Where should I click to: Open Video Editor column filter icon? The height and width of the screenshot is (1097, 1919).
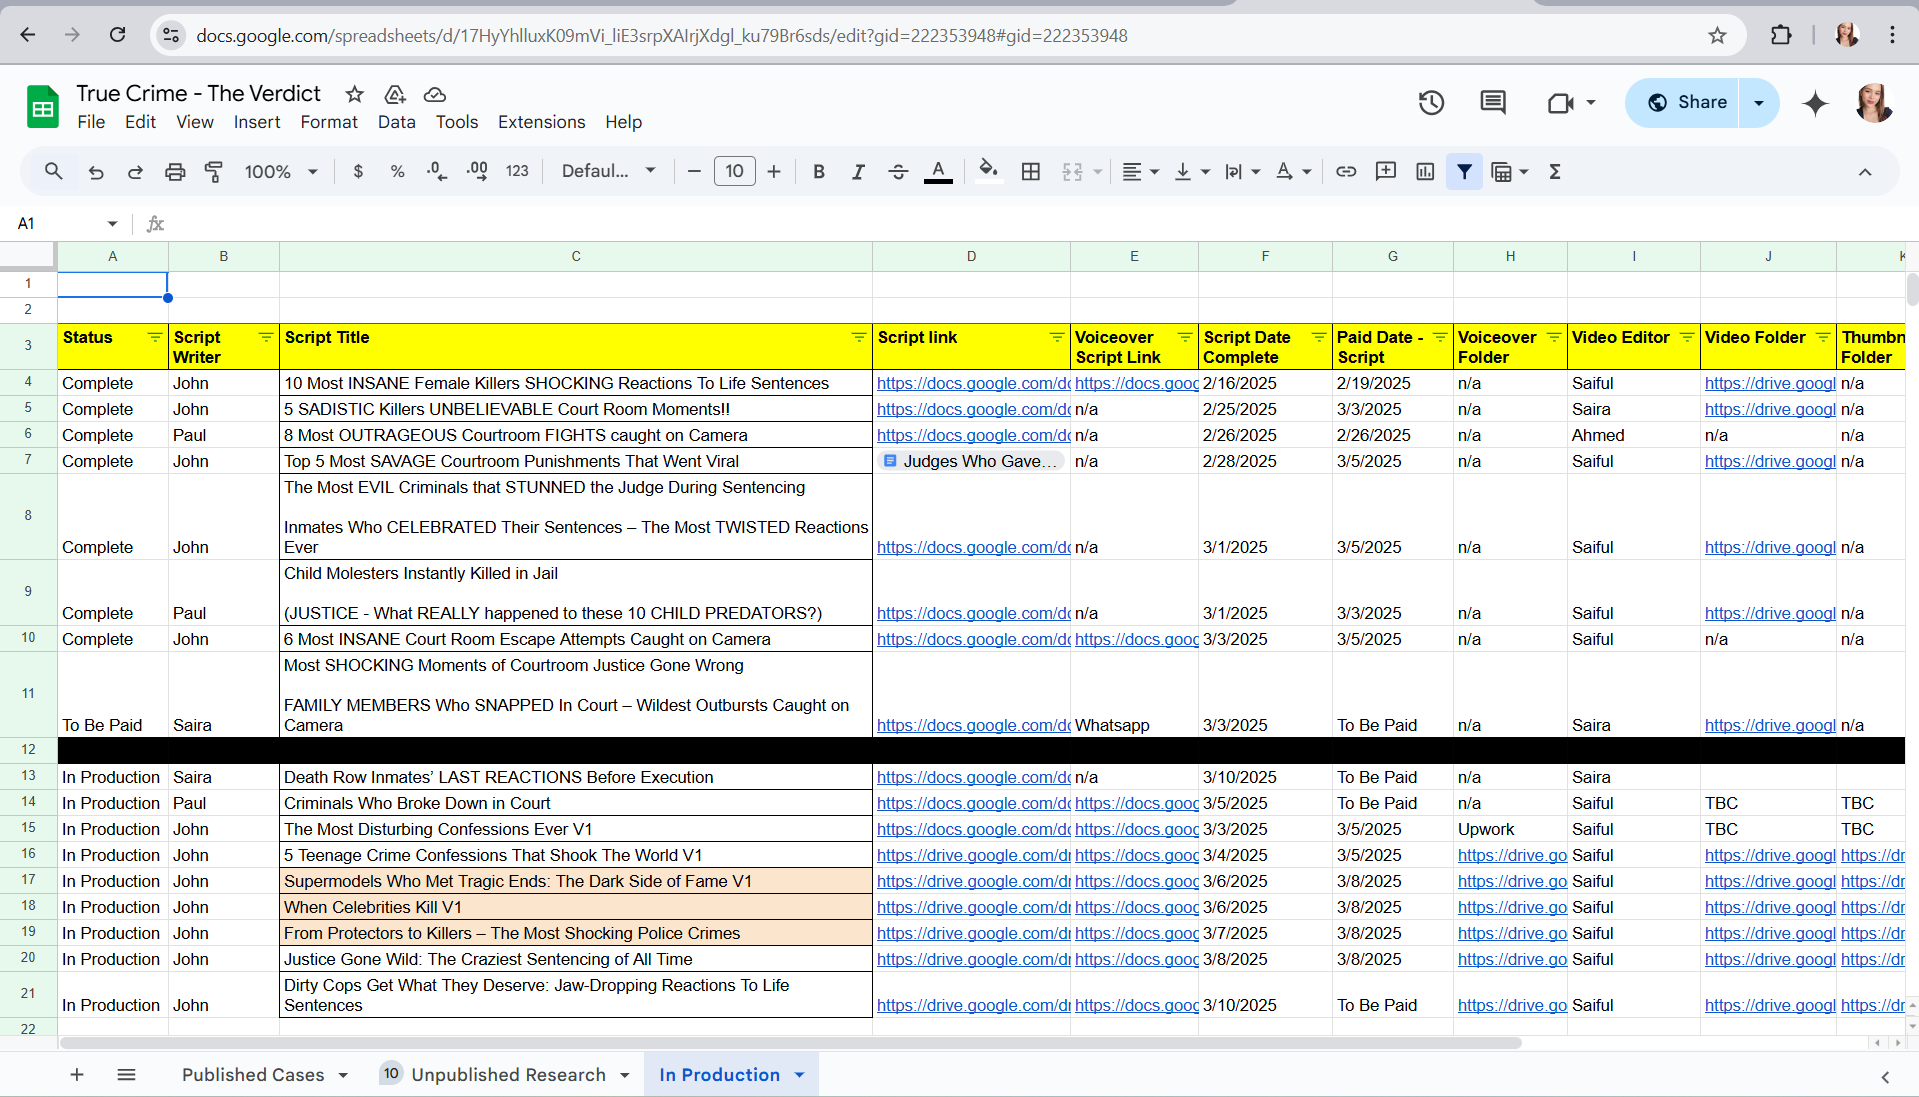click(x=1687, y=337)
